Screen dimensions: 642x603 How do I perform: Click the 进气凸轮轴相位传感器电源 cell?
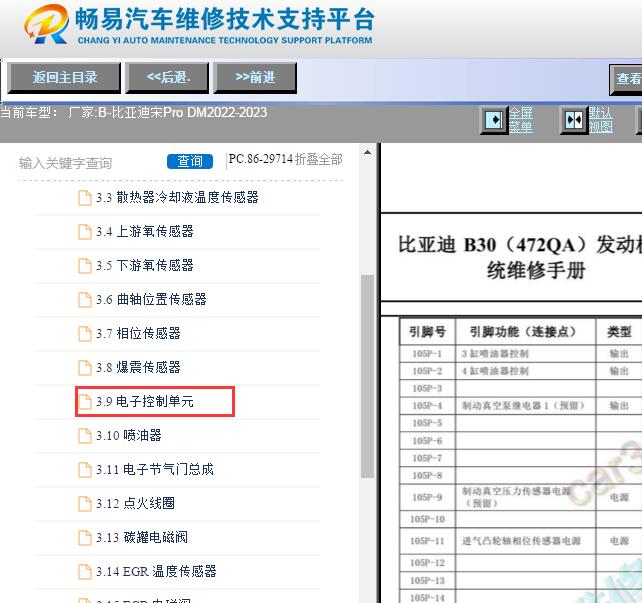(x=525, y=541)
